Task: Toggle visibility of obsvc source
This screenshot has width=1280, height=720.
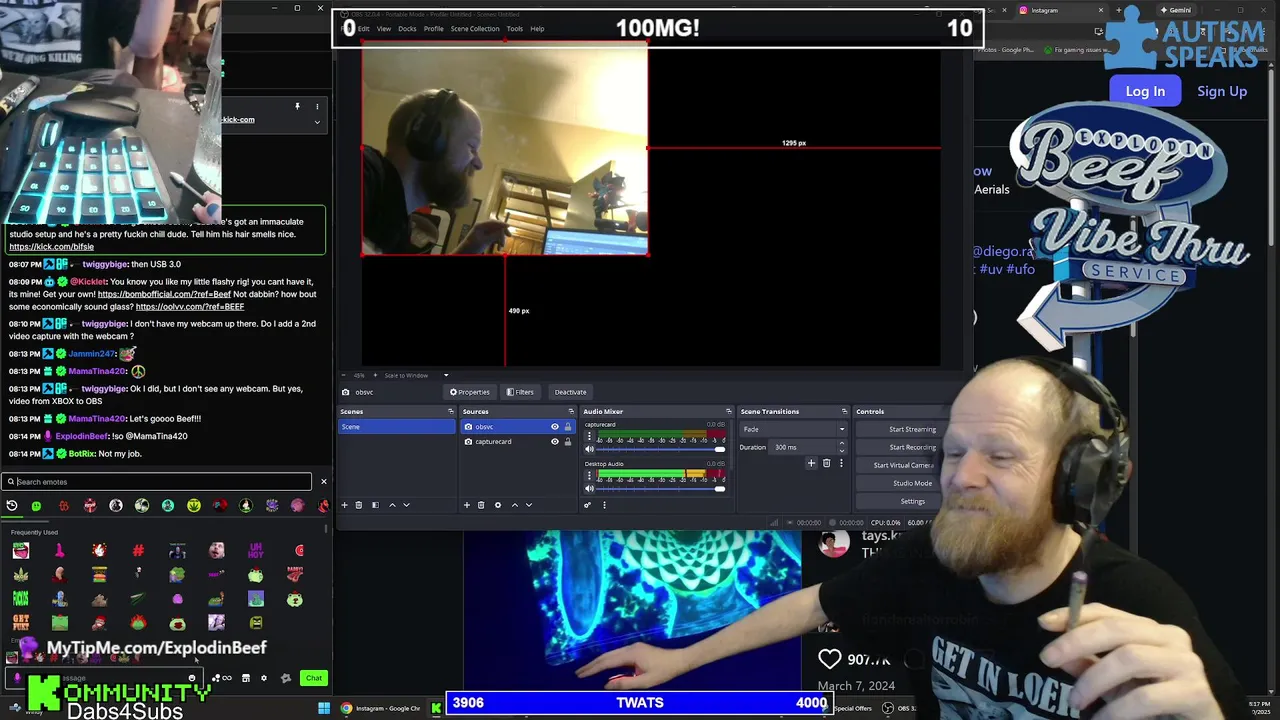Action: pos(555,427)
